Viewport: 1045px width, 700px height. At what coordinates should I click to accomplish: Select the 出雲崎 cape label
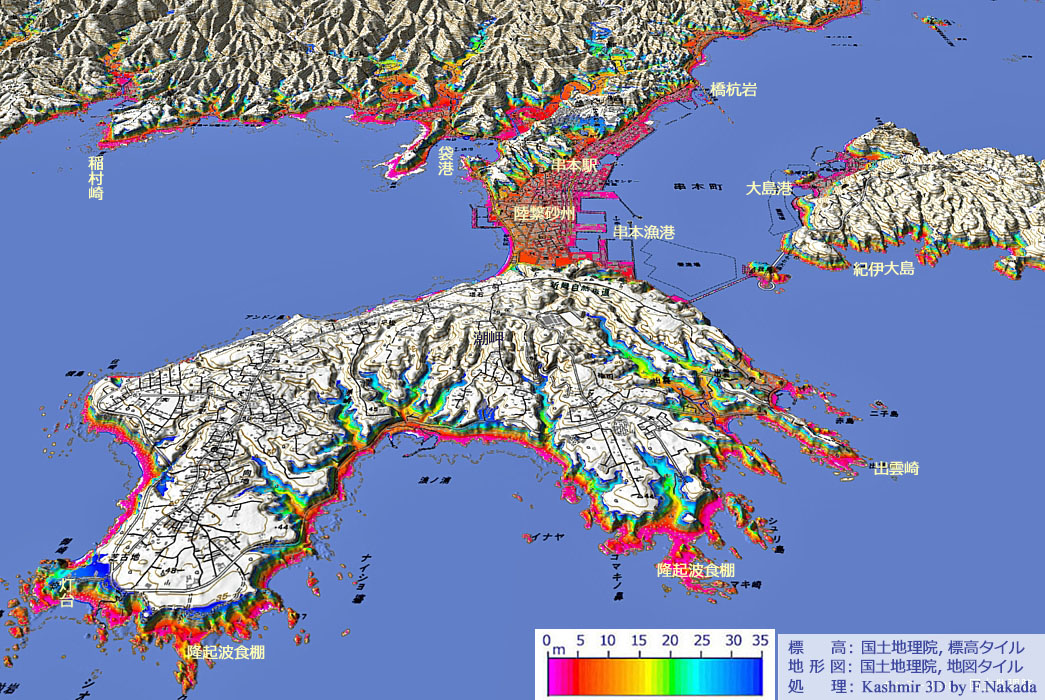(x=896, y=467)
